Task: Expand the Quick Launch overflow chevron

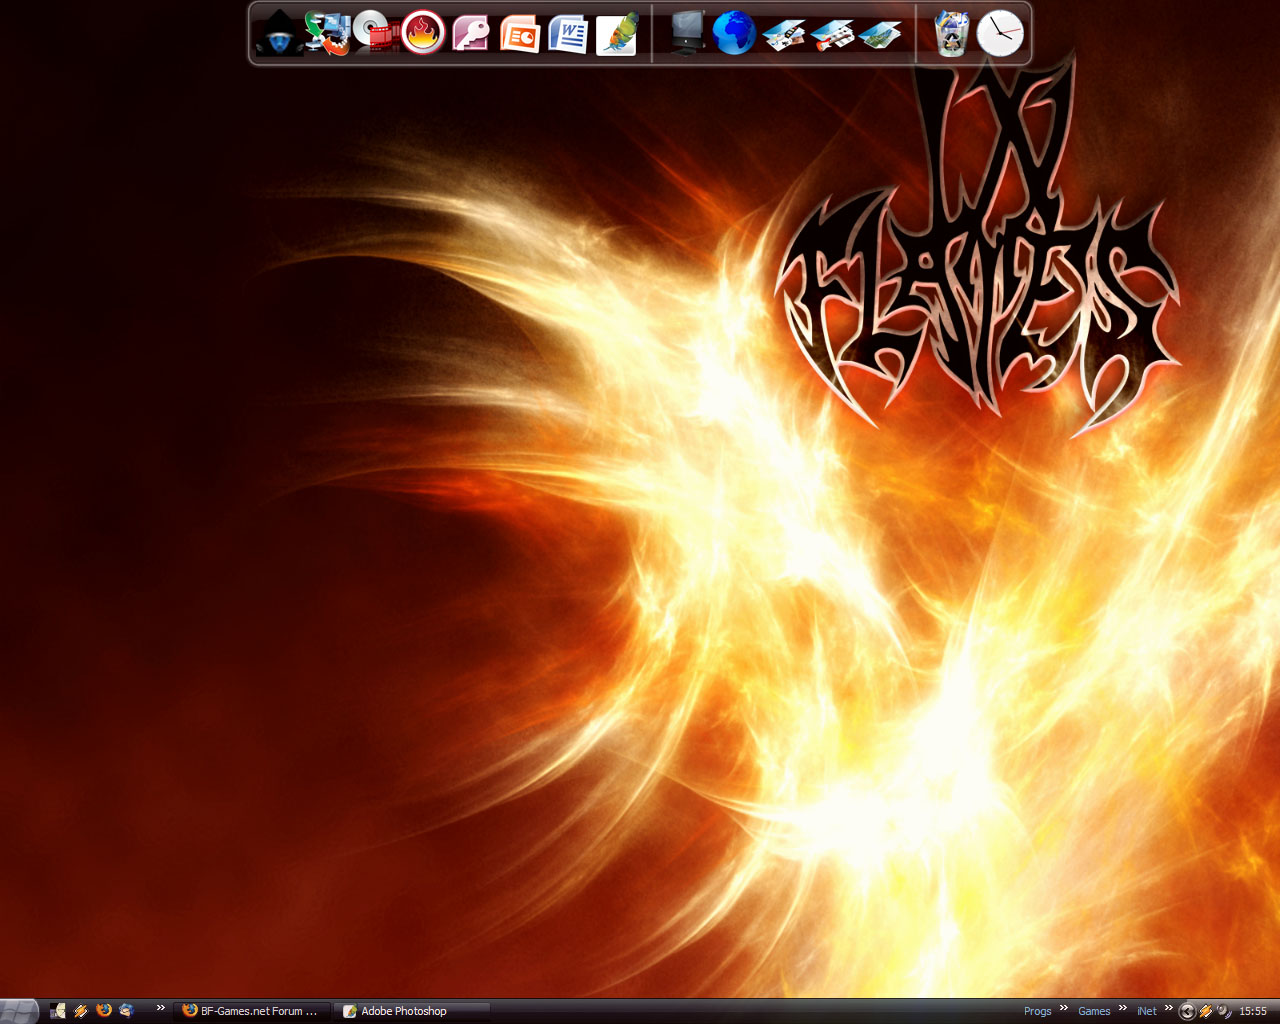Action: click(160, 1008)
